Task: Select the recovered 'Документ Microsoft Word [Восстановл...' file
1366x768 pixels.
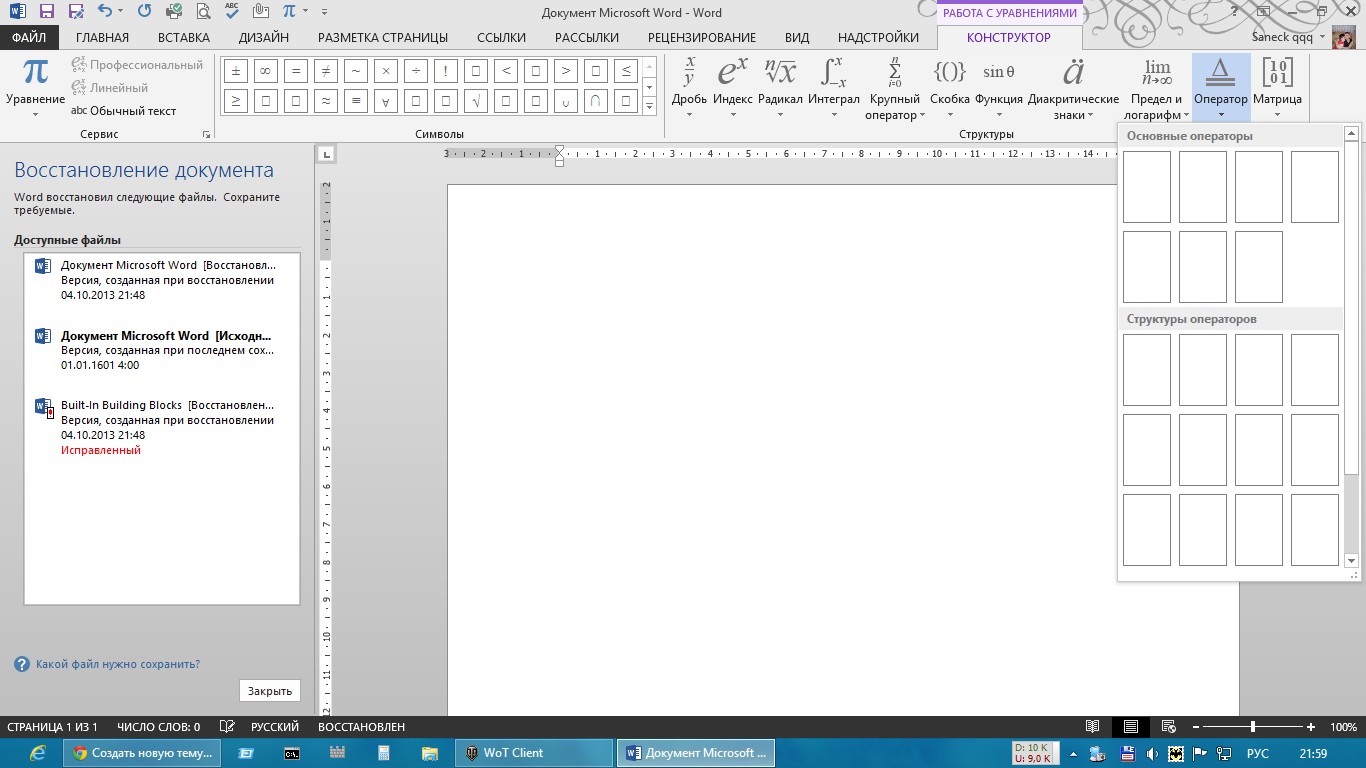Action: click(162, 280)
